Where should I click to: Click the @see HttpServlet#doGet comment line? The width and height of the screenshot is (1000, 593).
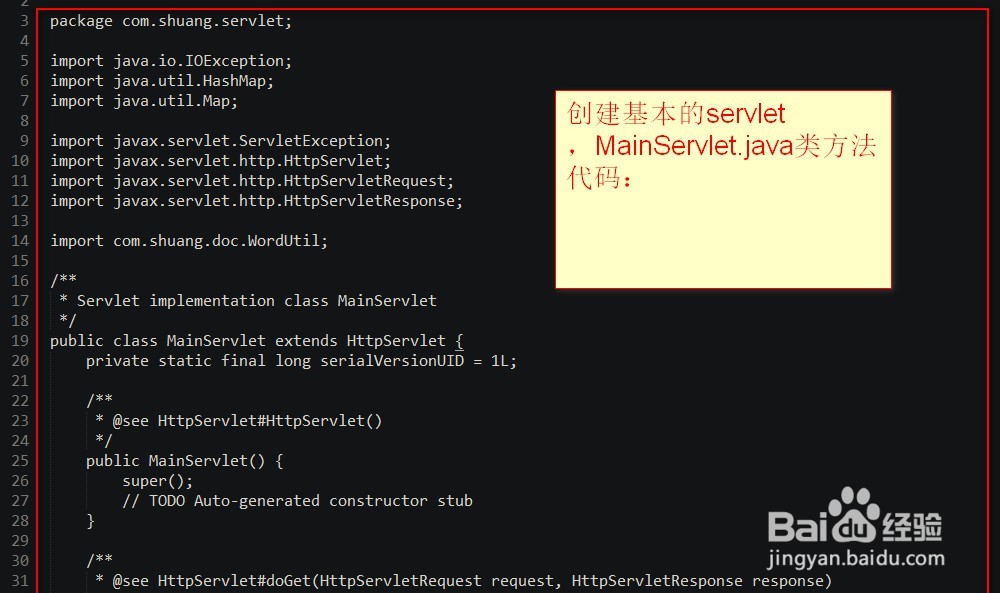[x=463, y=581]
